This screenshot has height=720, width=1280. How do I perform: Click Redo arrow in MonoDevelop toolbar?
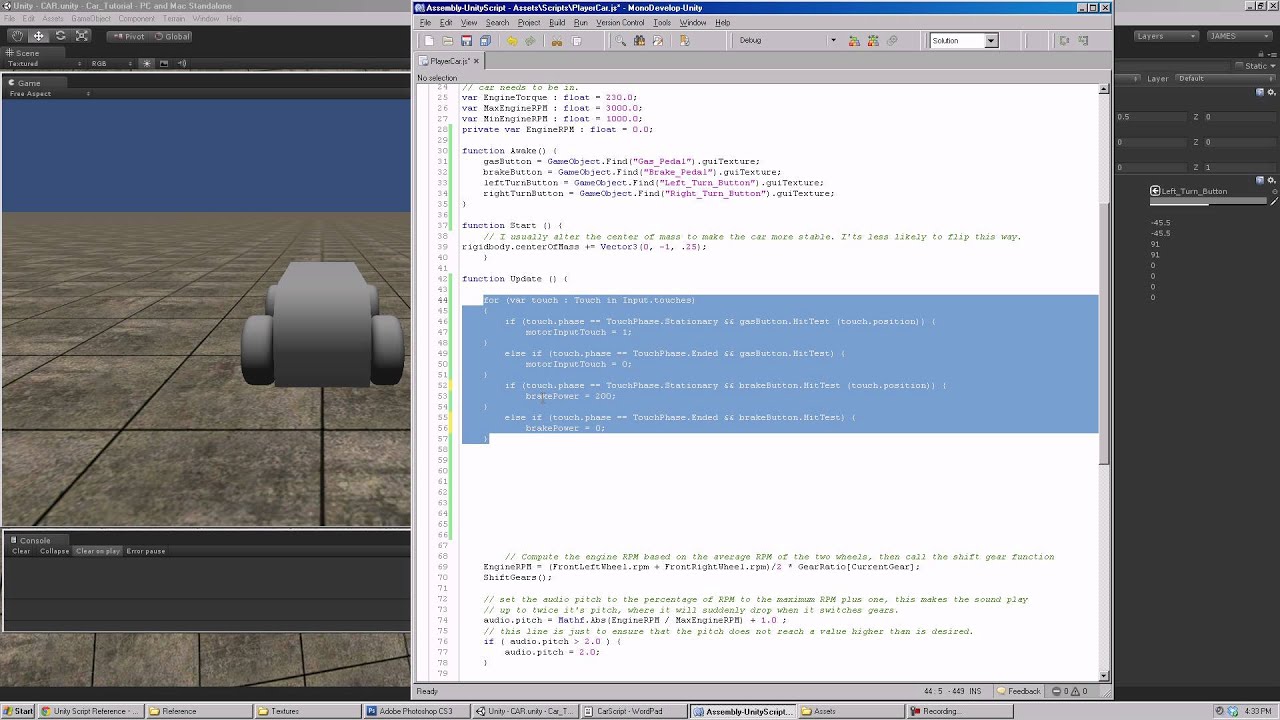click(530, 41)
